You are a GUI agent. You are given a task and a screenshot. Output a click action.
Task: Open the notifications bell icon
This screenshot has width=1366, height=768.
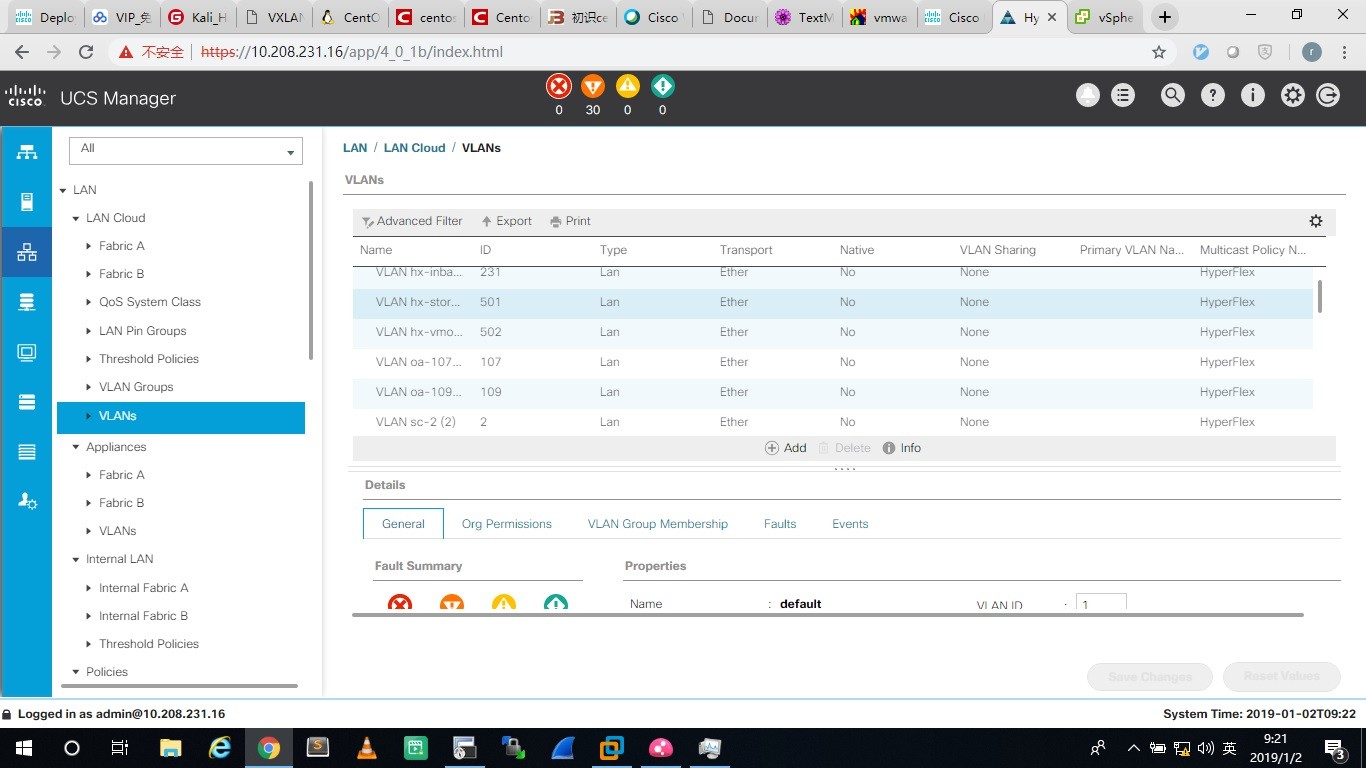1087,95
